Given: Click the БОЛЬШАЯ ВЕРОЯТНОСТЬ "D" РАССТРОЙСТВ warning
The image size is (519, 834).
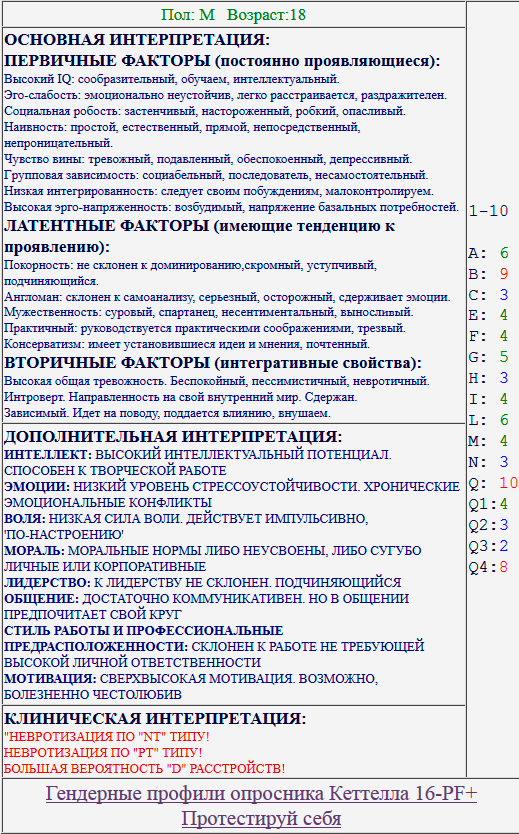Looking at the screenshot, I should click(x=145, y=769).
